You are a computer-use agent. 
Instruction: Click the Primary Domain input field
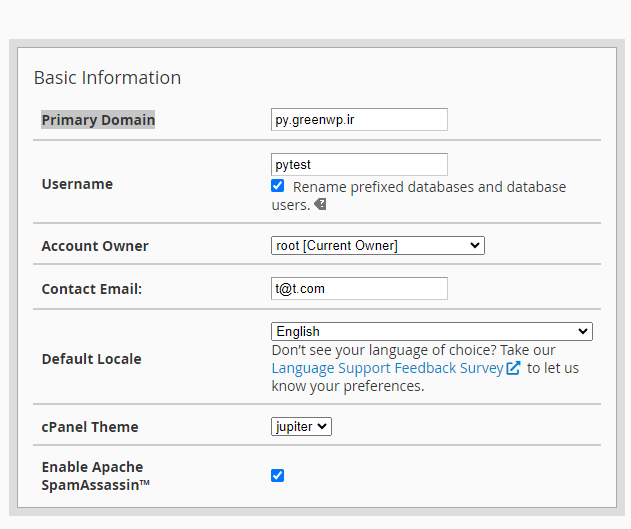pos(359,120)
